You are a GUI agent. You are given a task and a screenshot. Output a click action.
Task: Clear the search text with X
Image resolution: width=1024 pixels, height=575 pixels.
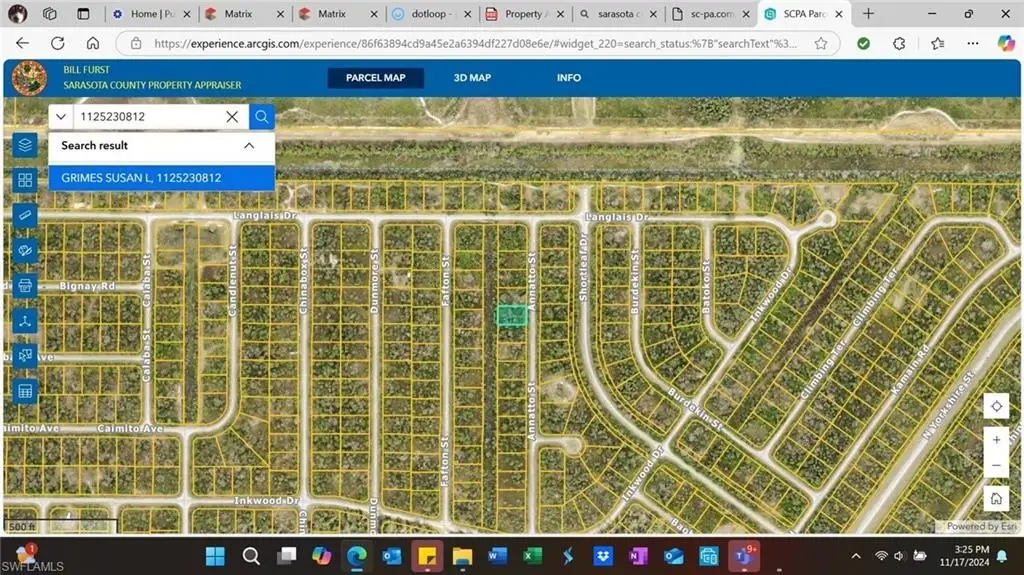(x=232, y=117)
